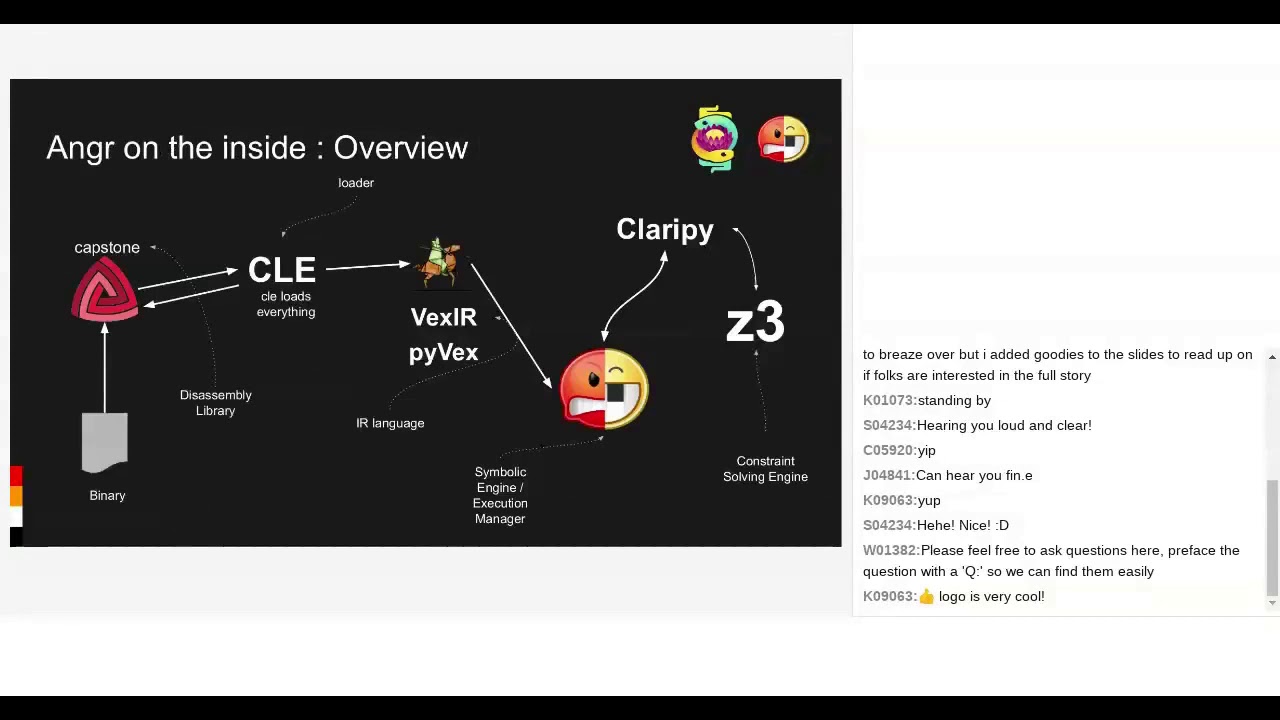This screenshot has width=1280, height=720.
Task: Click the large angr angry-face logo
Action: point(604,389)
